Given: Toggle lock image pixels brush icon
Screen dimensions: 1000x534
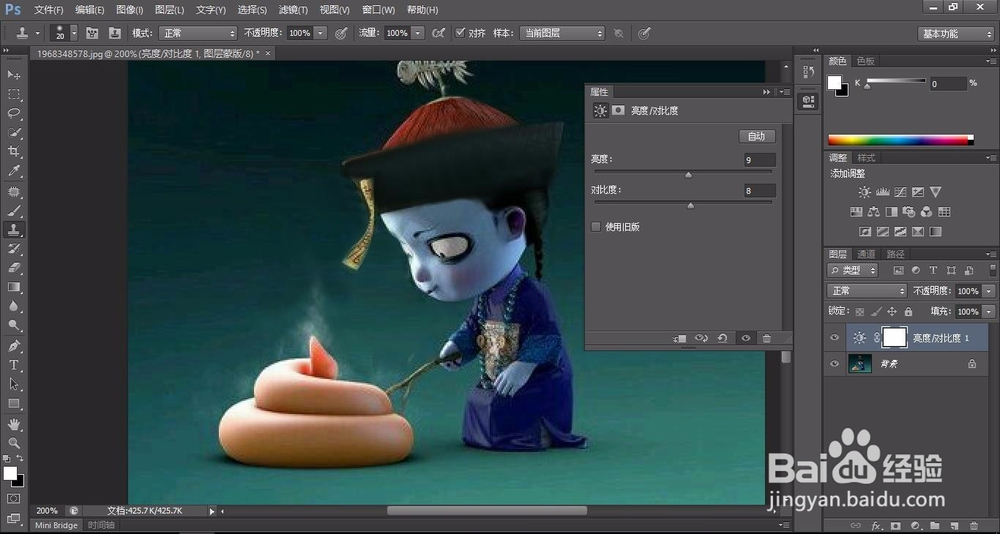Looking at the screenshot, I should 876,311.
